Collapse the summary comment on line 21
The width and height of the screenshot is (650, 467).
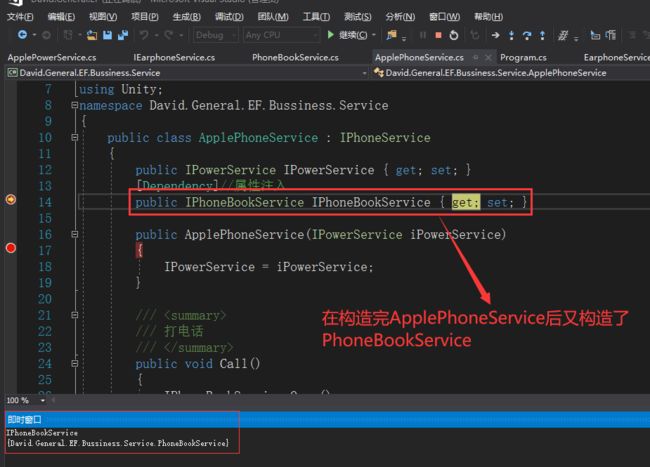[x=75, y=315]
